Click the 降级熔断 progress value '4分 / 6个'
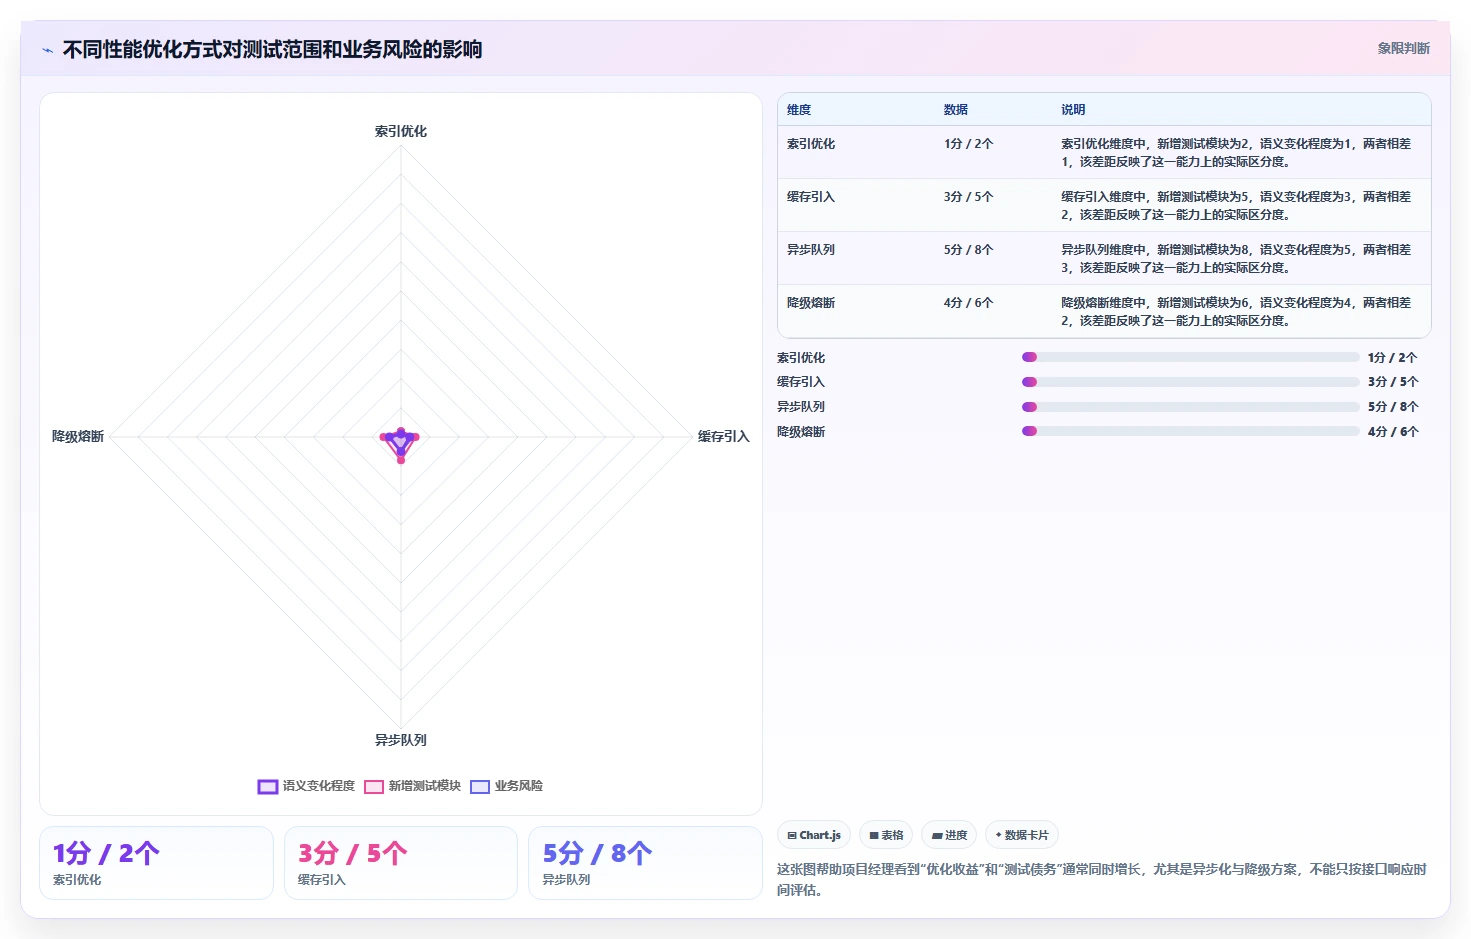 click(1393, 432)
